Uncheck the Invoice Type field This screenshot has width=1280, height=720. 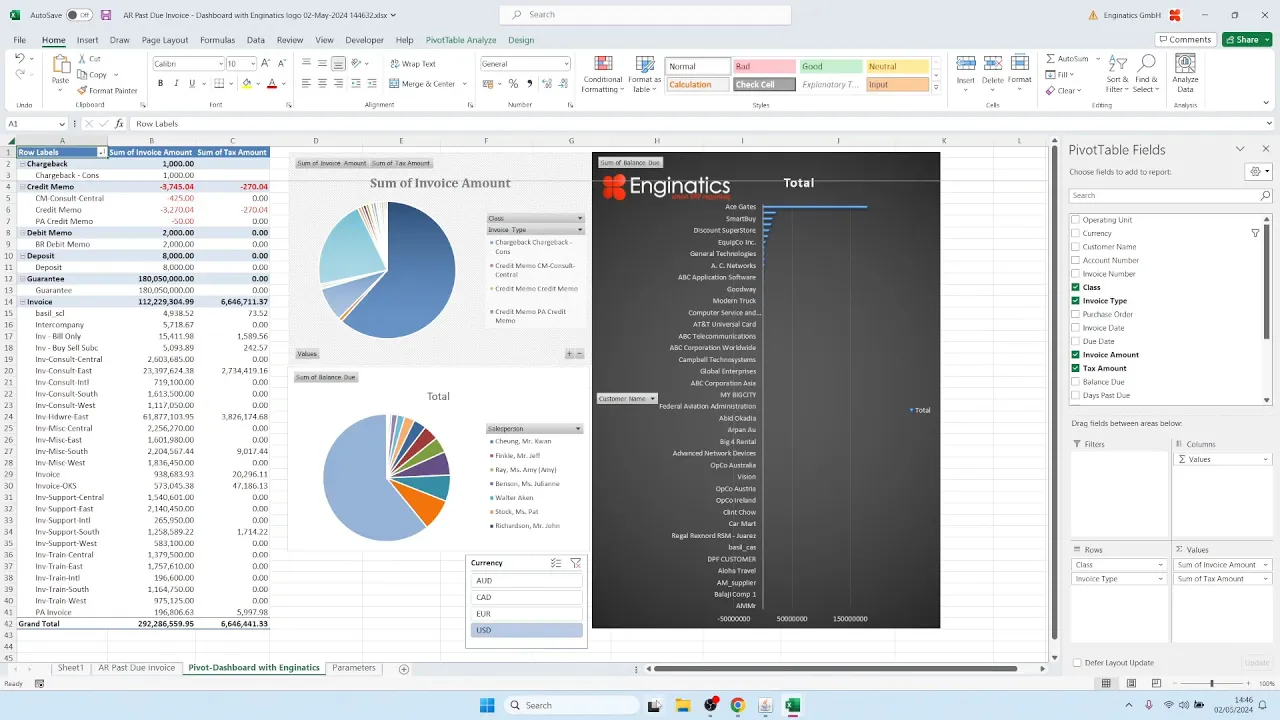tap(1076, 301)
